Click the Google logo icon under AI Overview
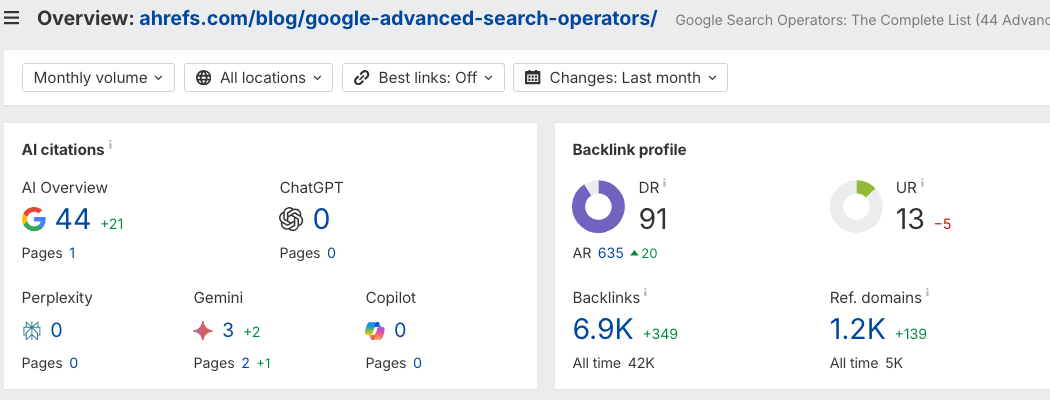This screenshot has width=1050, height=400. pyautogui.click(x=33, y=219)
